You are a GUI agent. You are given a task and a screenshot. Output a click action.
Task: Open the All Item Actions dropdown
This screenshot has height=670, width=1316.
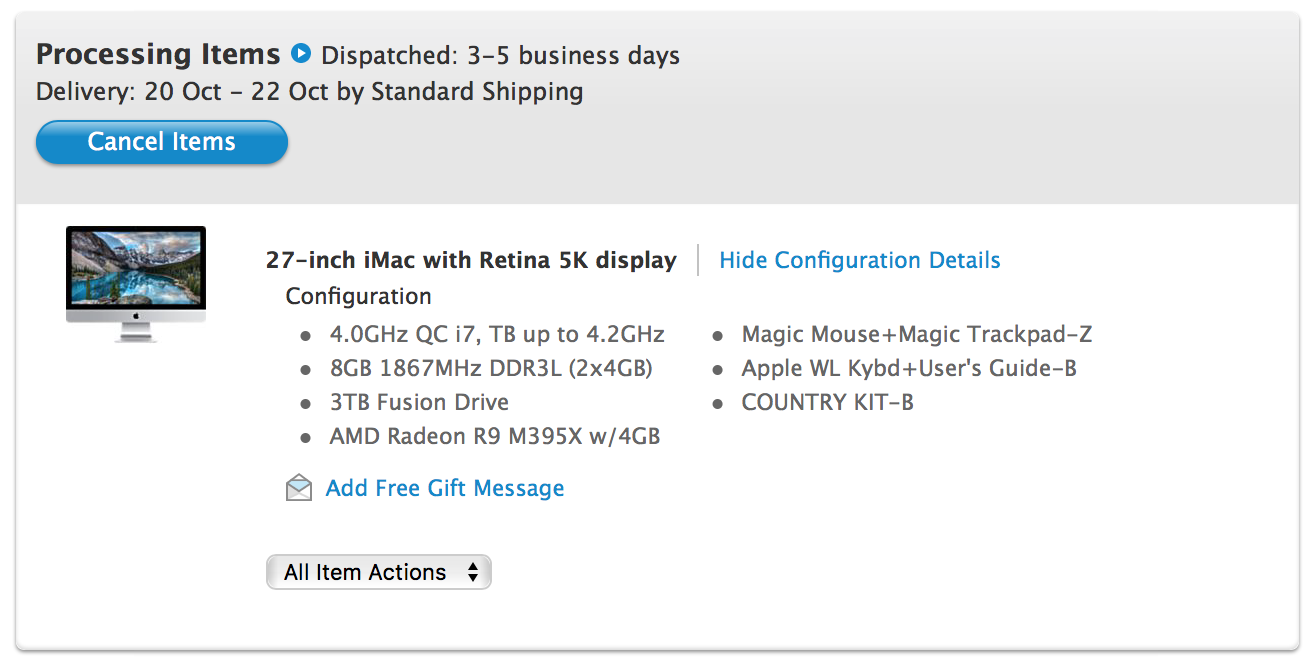(378, 572)
